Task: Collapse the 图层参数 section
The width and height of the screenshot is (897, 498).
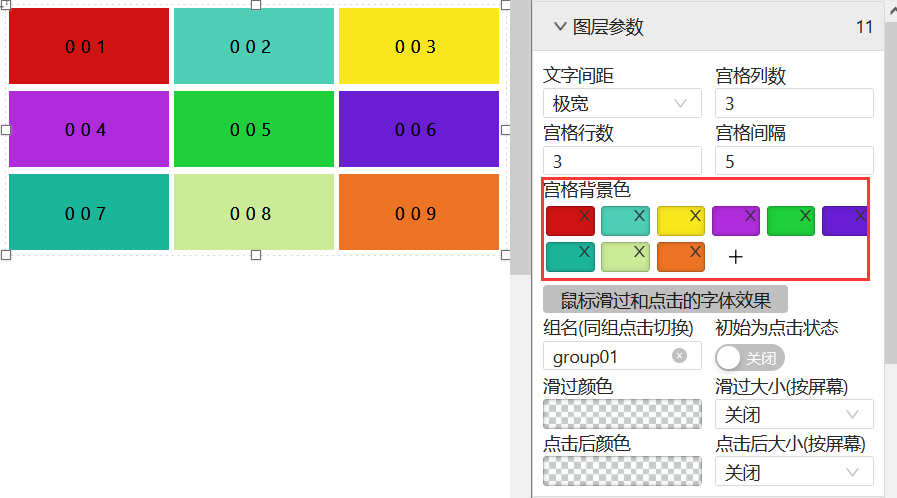Action: [560, 26]
